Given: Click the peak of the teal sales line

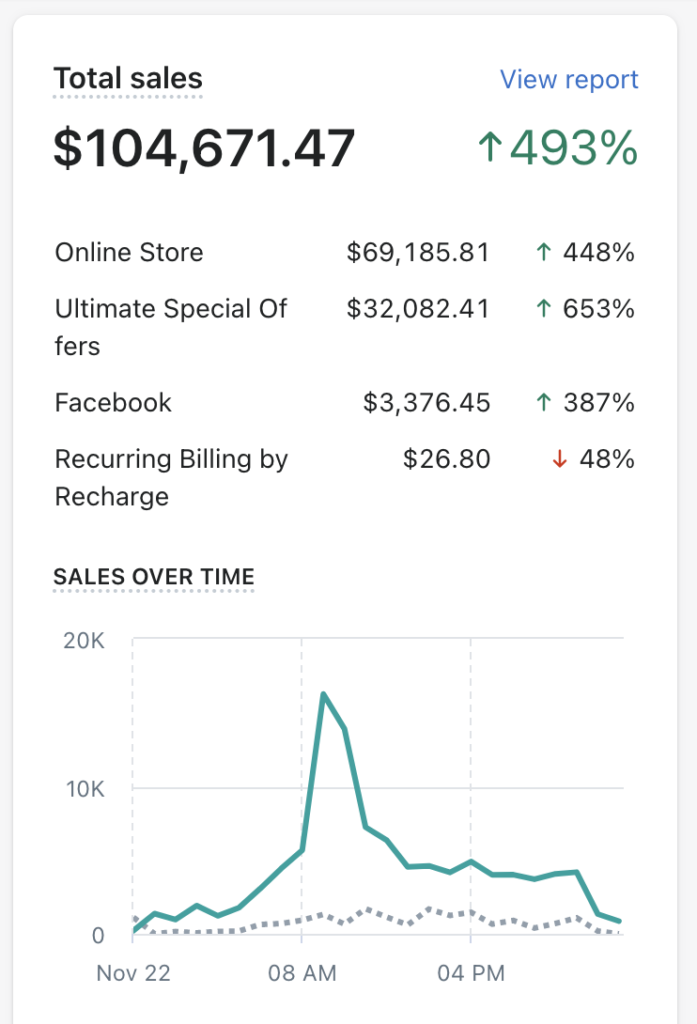Looking at the screenshot, I should [323, 694].
